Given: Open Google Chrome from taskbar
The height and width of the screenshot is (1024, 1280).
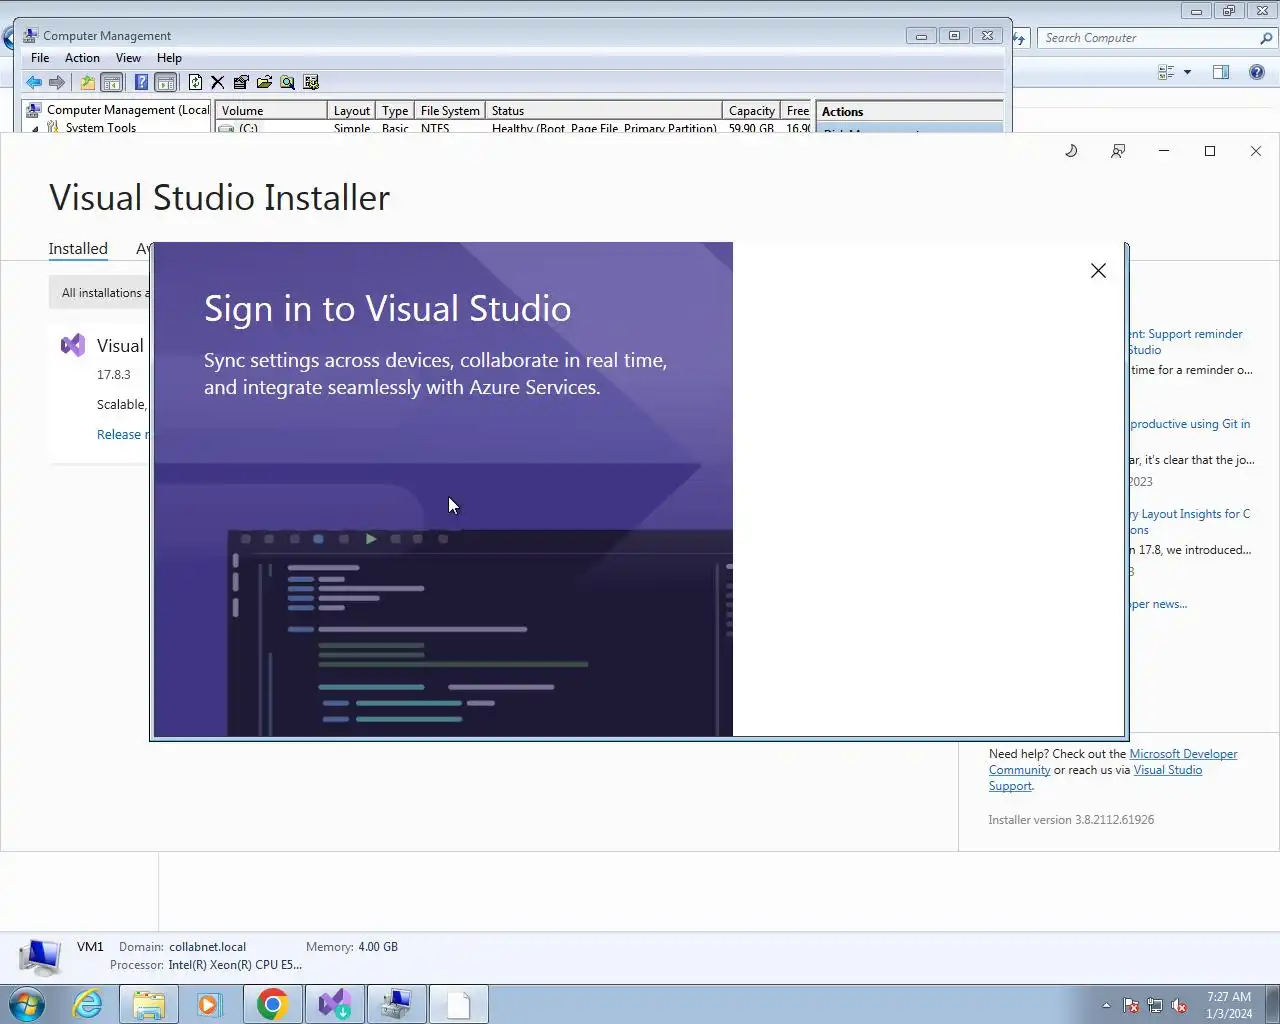Looking at the screenshot, I should tap(272, 1004).
